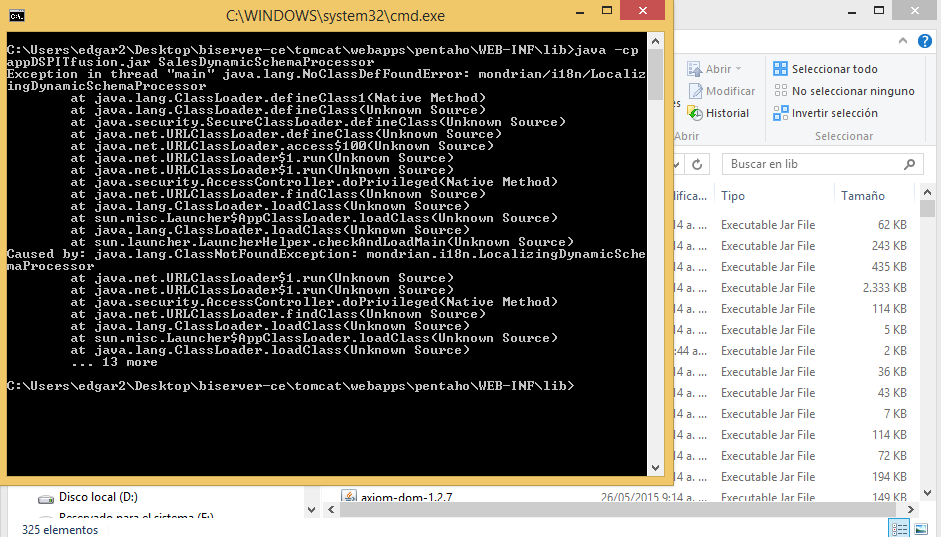The height and width of the screenshot is (537, 941).
Task: Open the cmd.exe window system menu icon
Action: pos(17,16)
